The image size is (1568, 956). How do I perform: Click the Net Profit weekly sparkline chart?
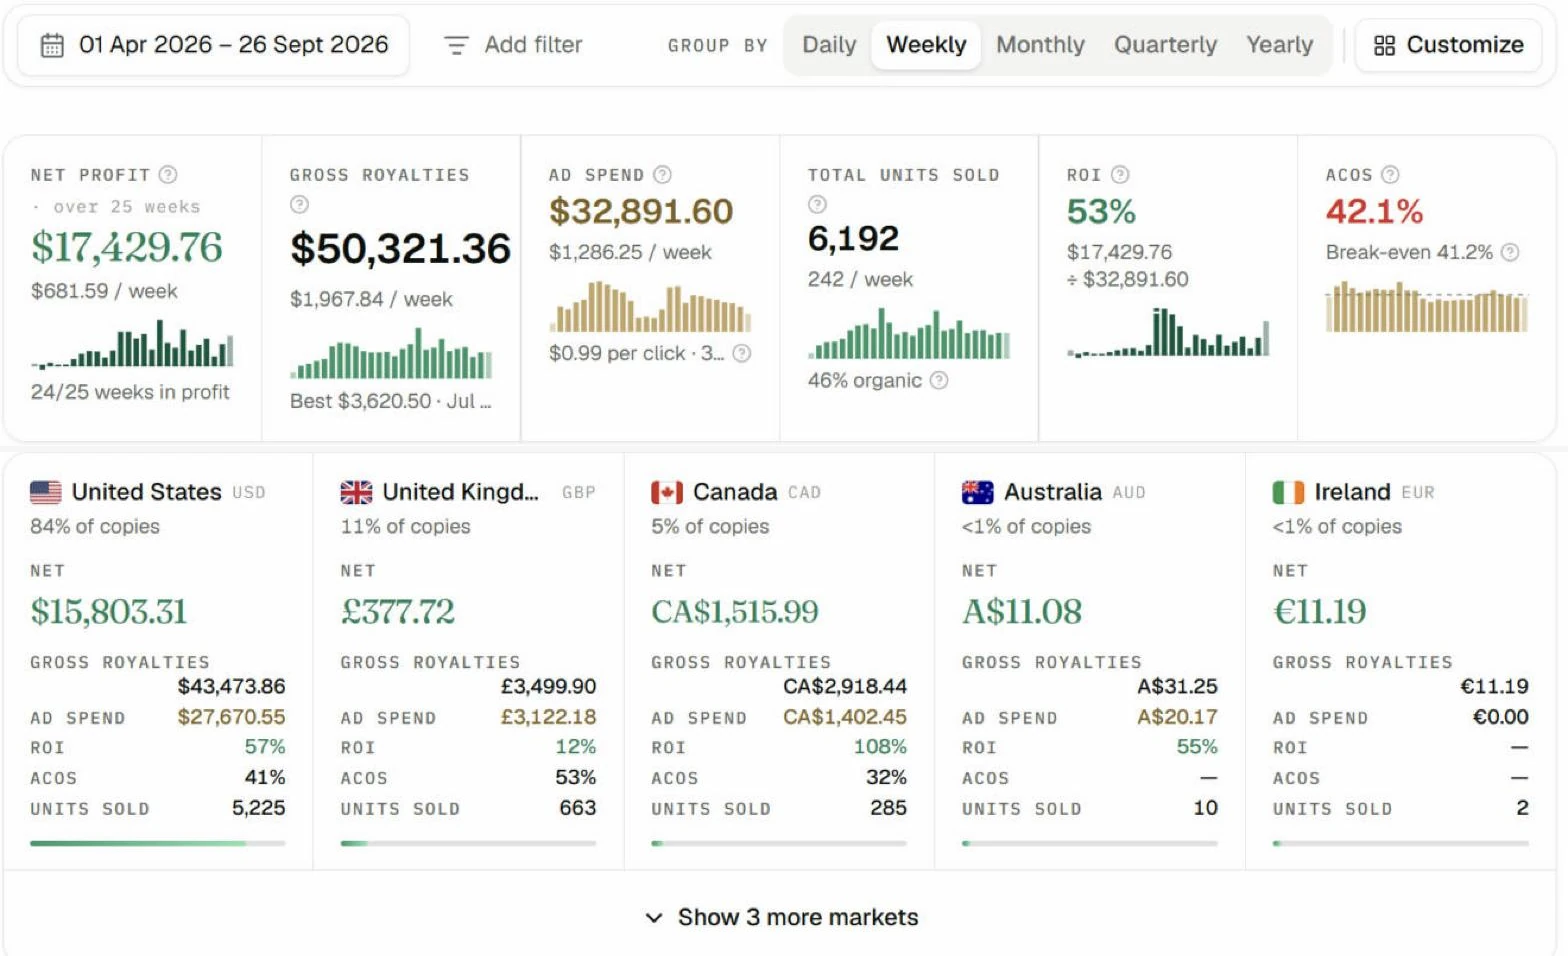pos(132,344)
